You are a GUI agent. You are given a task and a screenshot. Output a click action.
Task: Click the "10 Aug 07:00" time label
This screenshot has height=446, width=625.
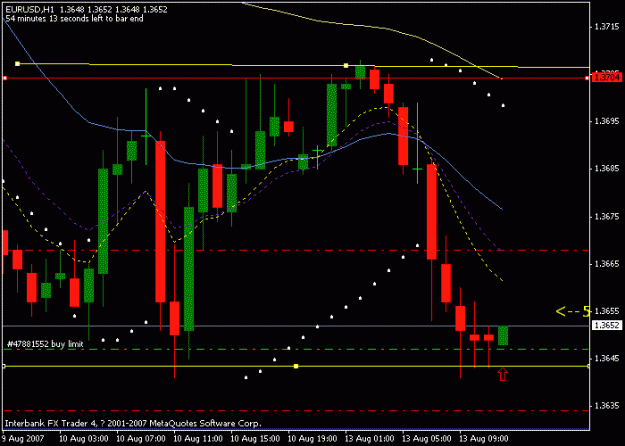click(141, 438)
